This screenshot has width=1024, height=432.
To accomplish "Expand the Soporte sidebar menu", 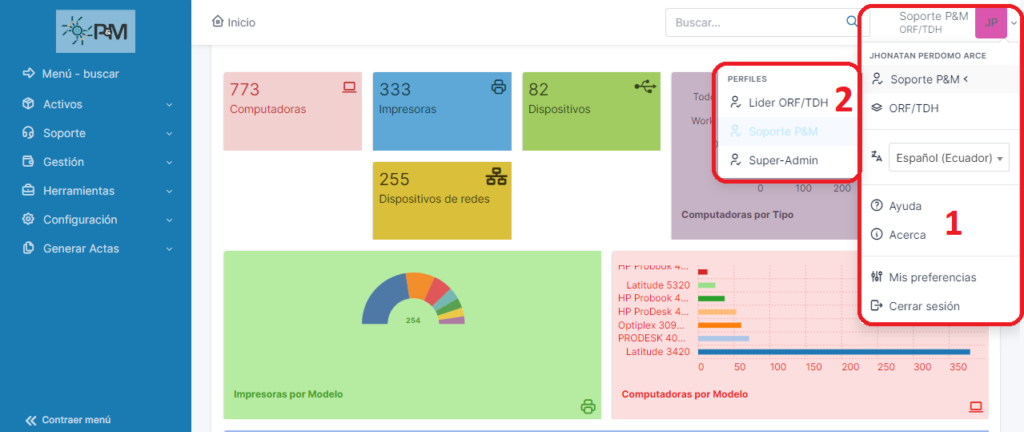I will click(x=97, y=133).
